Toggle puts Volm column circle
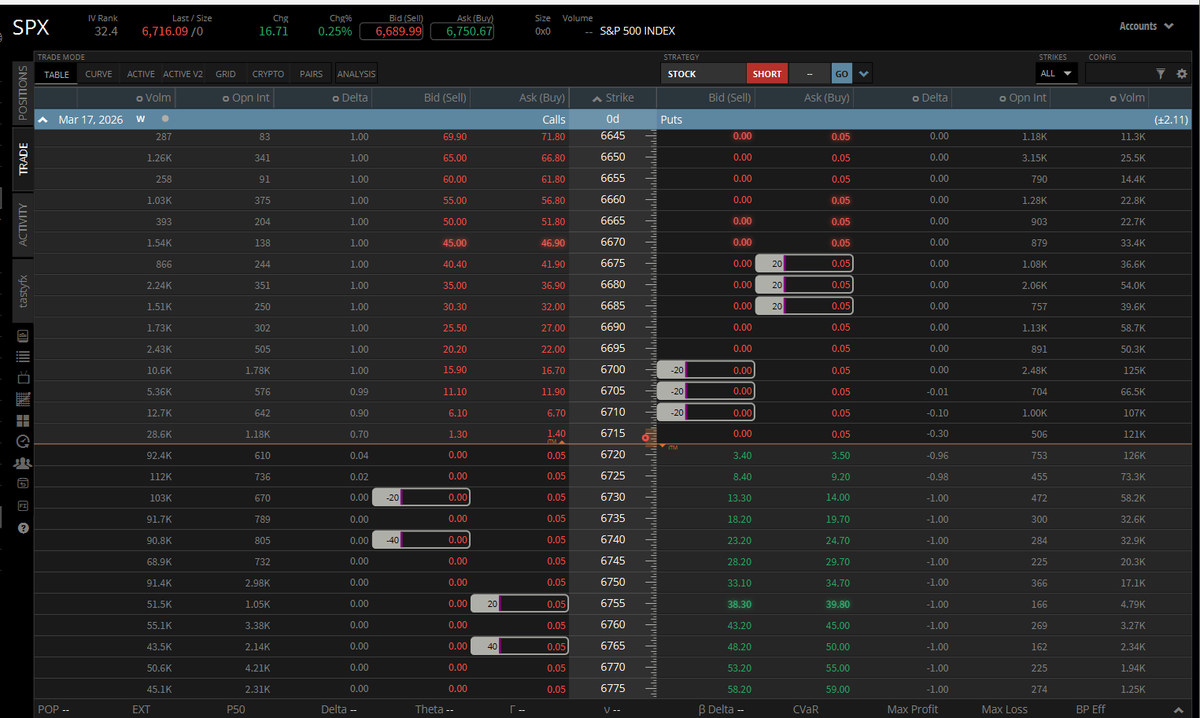1200x718 pixels. pyautogui.click(x=1113, y=98)
